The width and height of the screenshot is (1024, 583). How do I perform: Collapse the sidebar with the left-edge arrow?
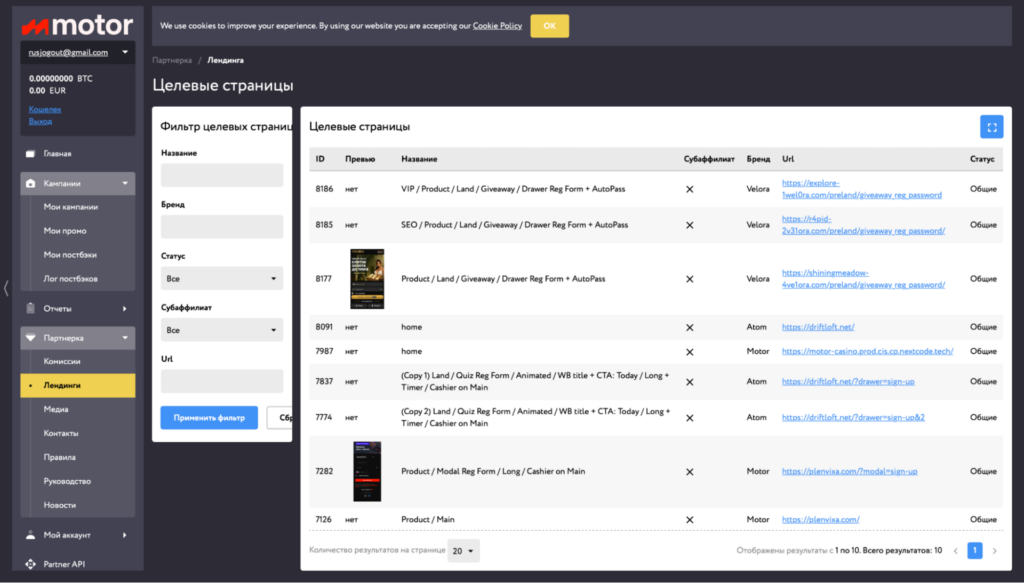6,288
